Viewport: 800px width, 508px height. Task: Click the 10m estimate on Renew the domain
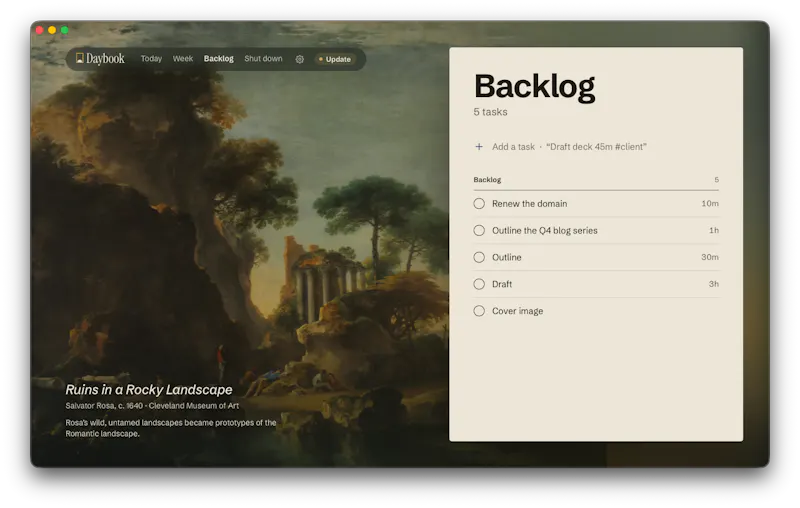coord(710,204)
